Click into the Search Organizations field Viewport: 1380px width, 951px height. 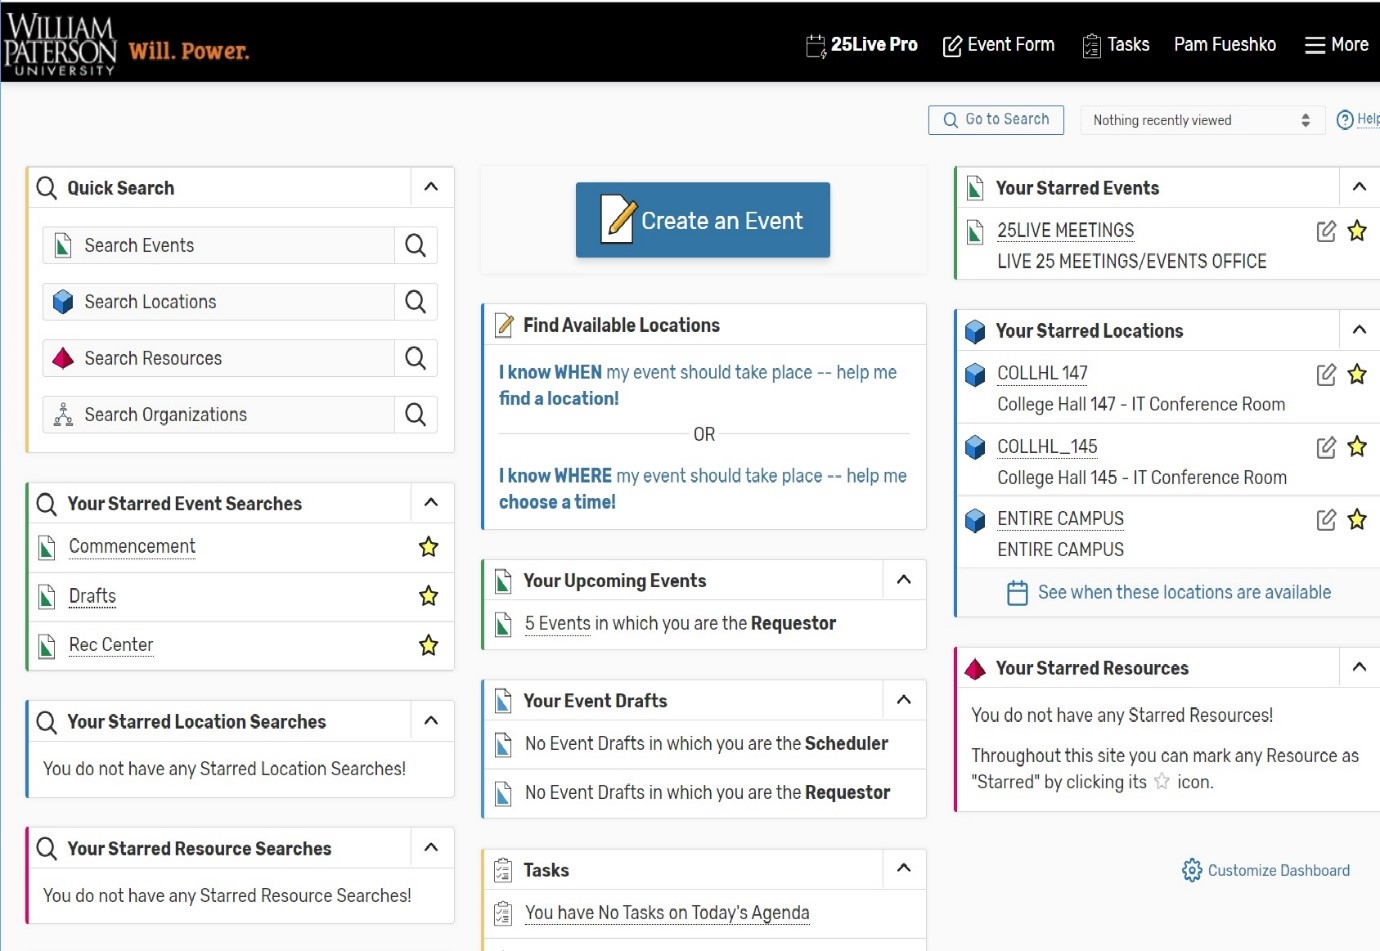219,414
